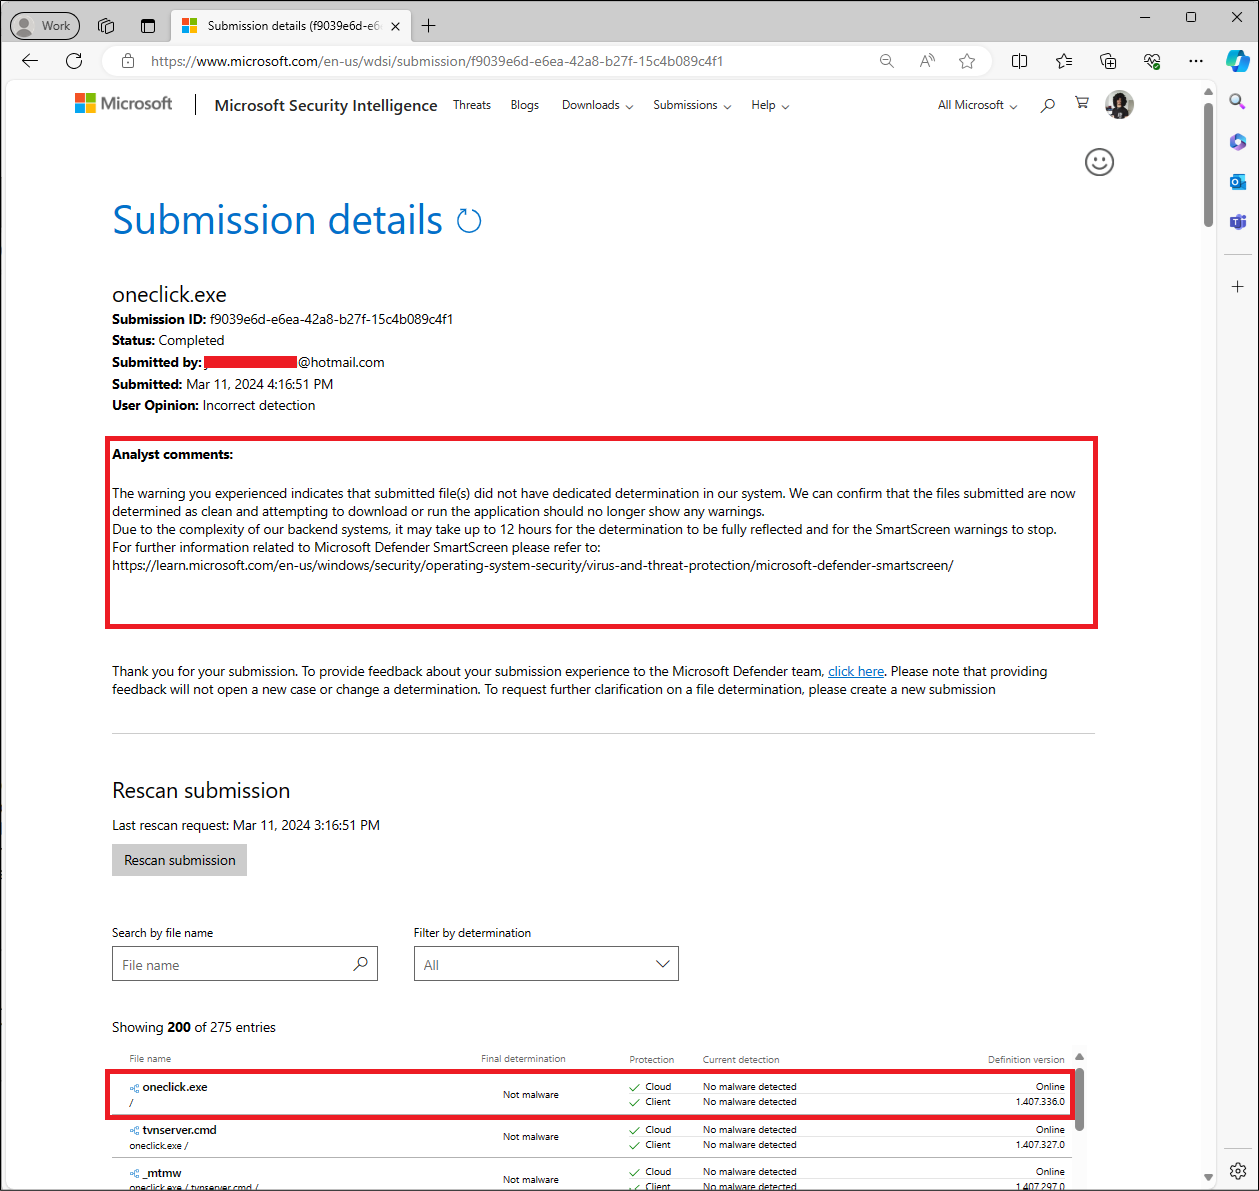The width and height of the screenshot is (1259, 1191).
Task: Open Microsoft 365 in the sidebar
Action: point(1238,141)
